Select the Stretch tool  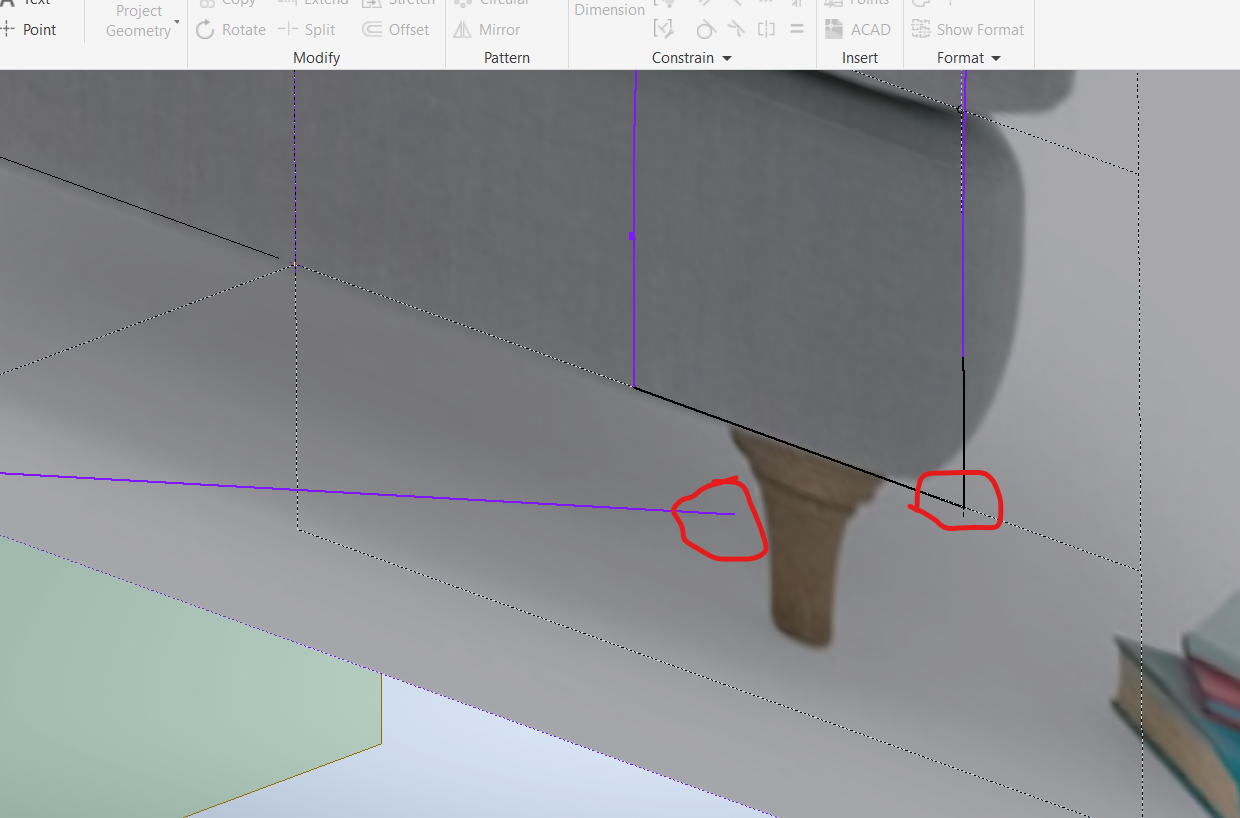pos(399,3)
